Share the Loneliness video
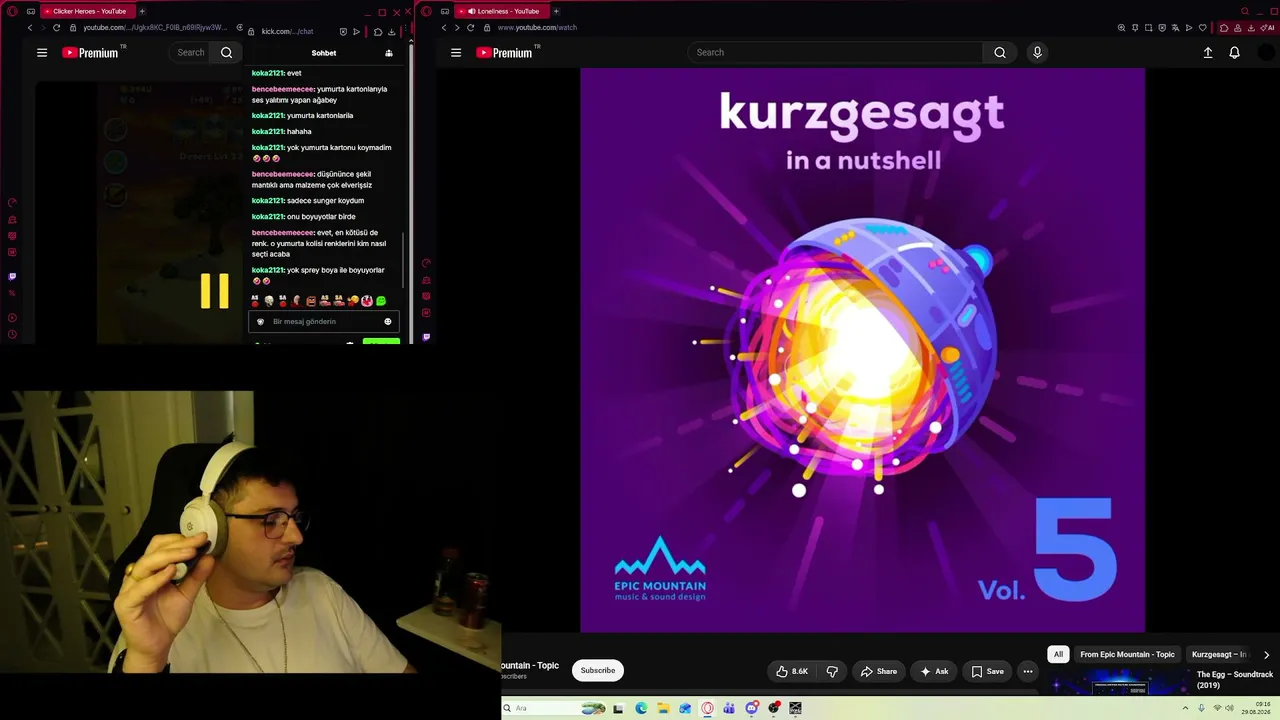The height and width of the screenshot is (720, 1280). [879, 671]
